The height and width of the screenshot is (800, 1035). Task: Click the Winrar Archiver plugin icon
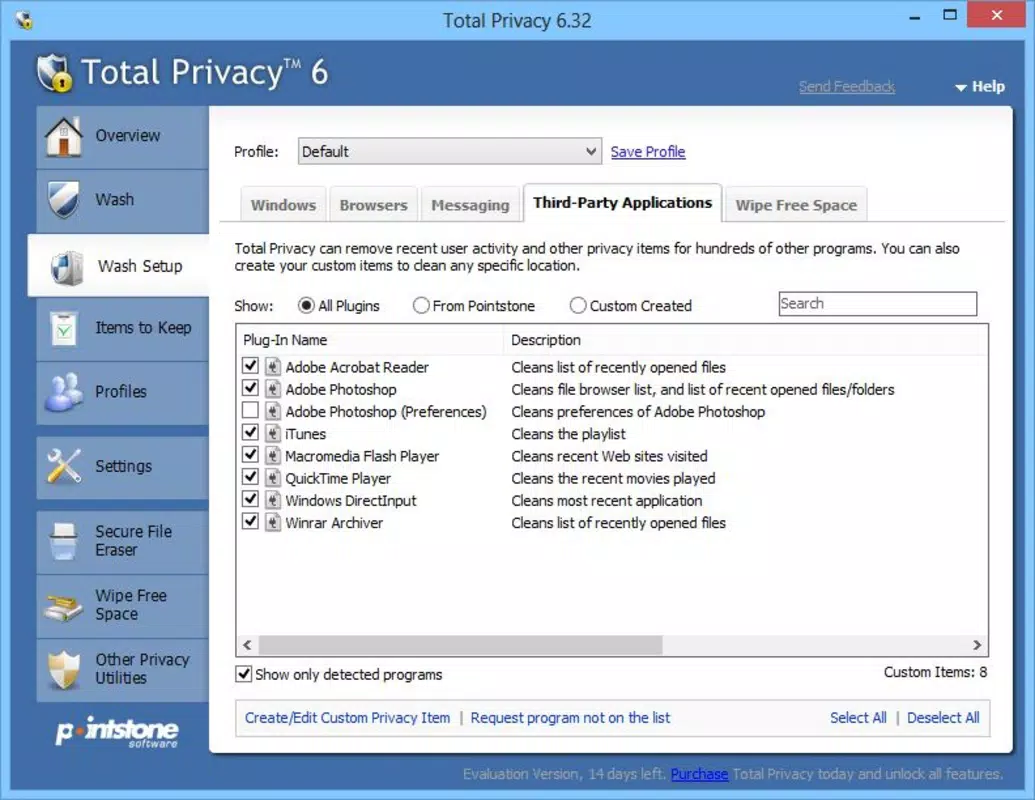tap(273, 522)
